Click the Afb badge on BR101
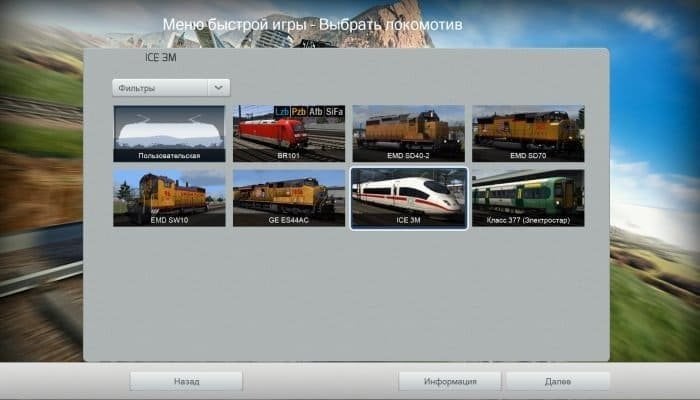Screen dimensions: 700x400 pos(315,112)
